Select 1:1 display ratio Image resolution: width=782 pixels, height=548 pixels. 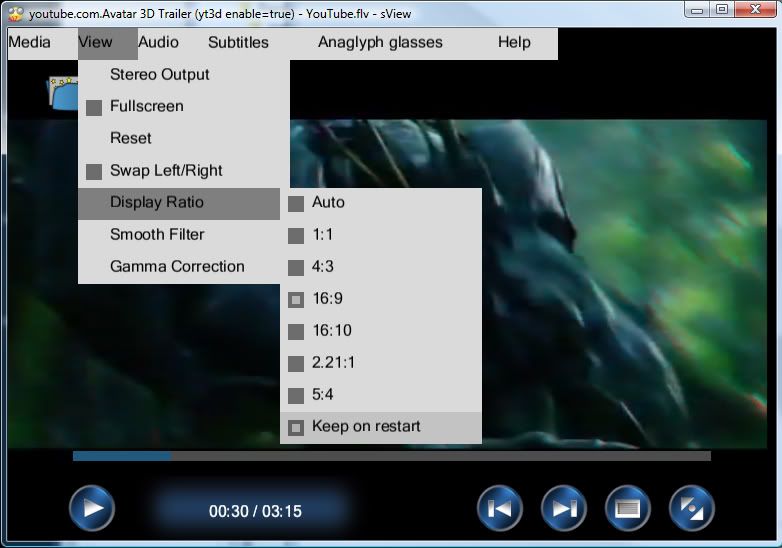[x=381, y=235]
